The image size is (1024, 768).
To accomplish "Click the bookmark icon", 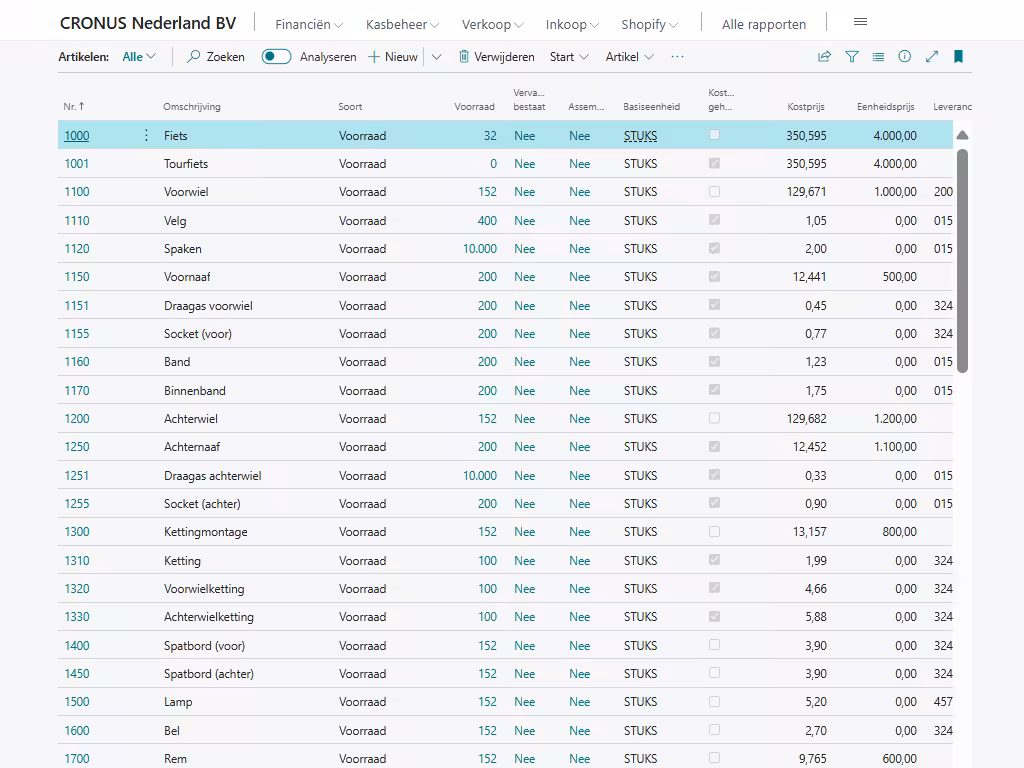I will [x=958, y=57].
